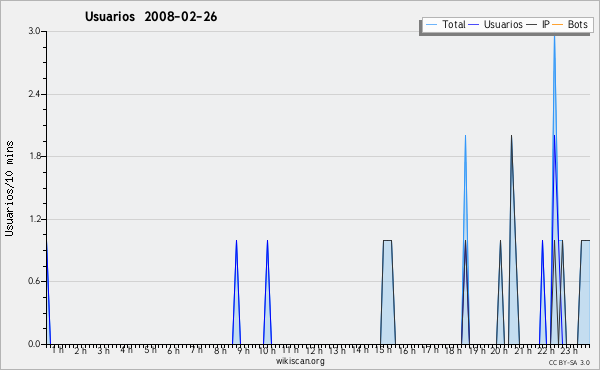Image resolution: width=600 pixels, height=370 pixels.
Task: Click the 'wikiscan.org' text below the chart
Action: pyautogui.click(x=300, y=361)
